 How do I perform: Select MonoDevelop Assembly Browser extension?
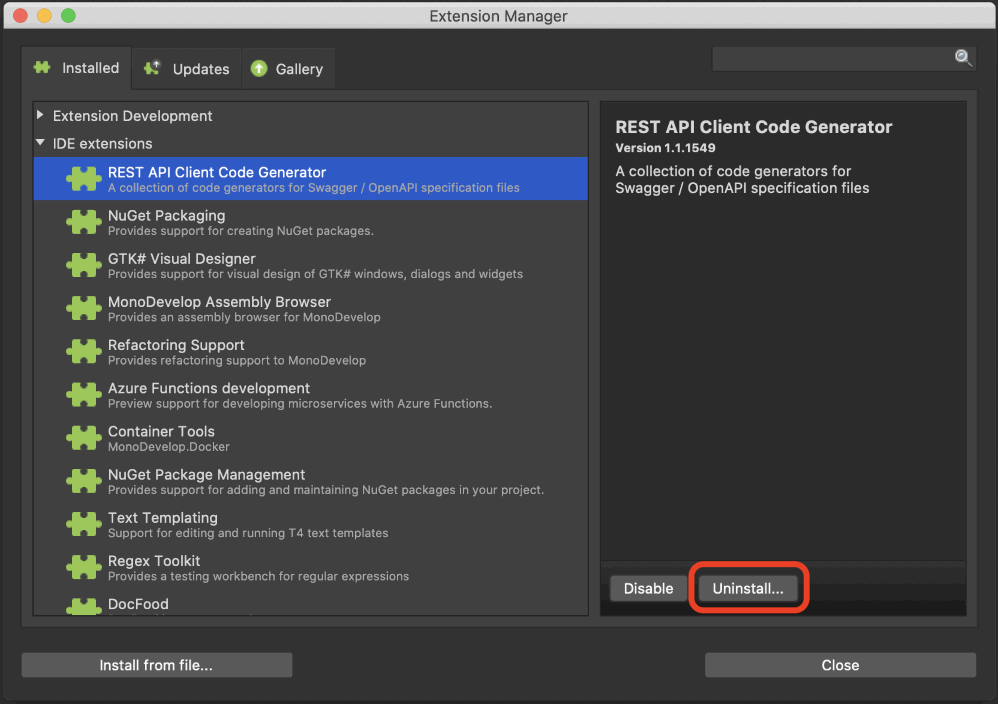point(311,309)
